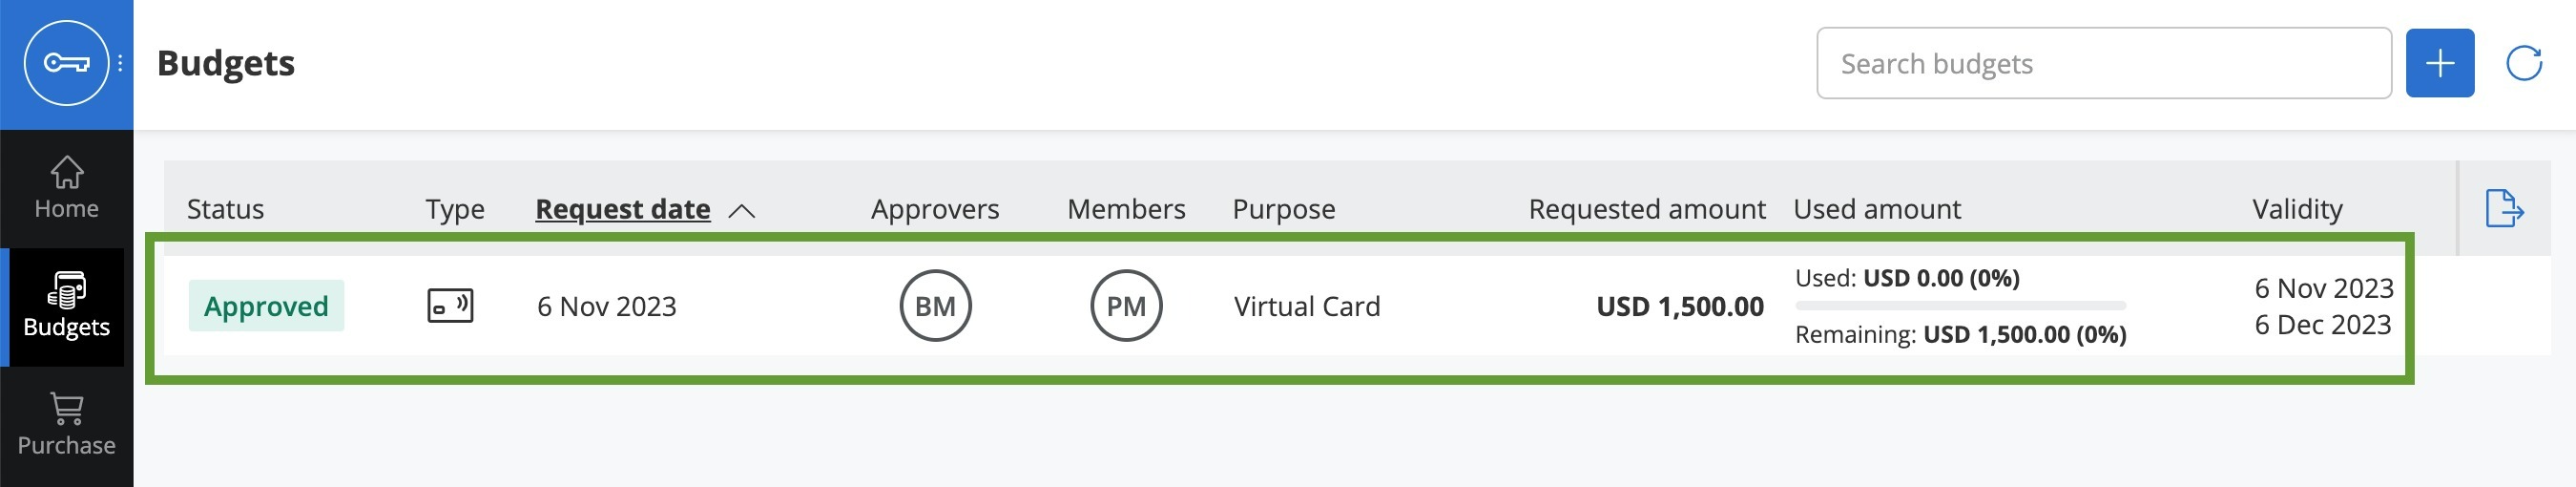Viewport: 2576px width, 487px height.
Task: Open the three-dot menu beside the key logo
Action: click(x=120, y=63)
